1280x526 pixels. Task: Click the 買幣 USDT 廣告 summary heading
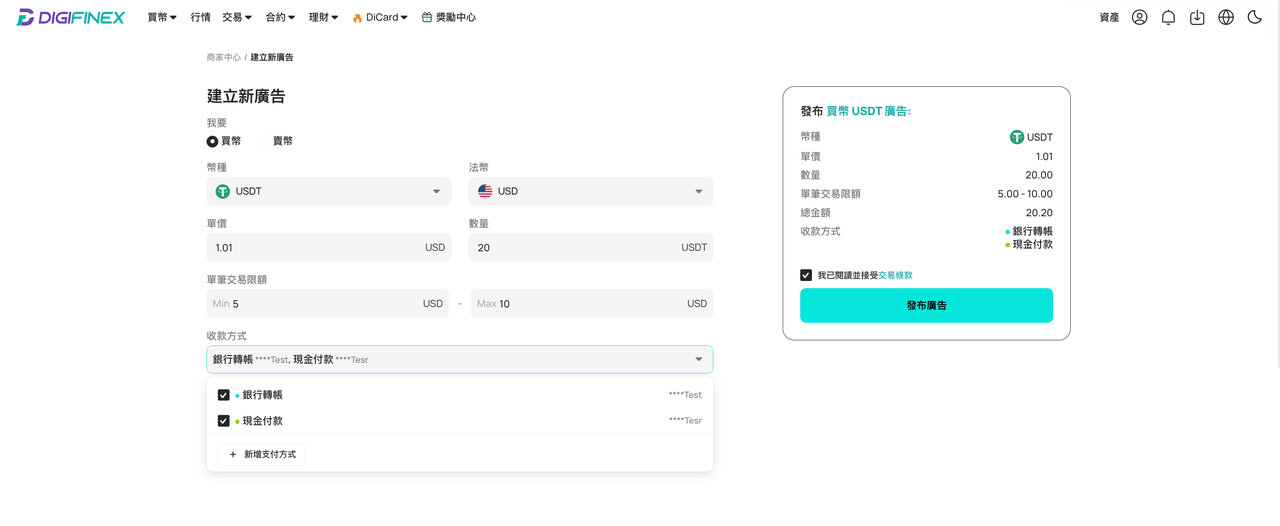(x=868, y=111)
